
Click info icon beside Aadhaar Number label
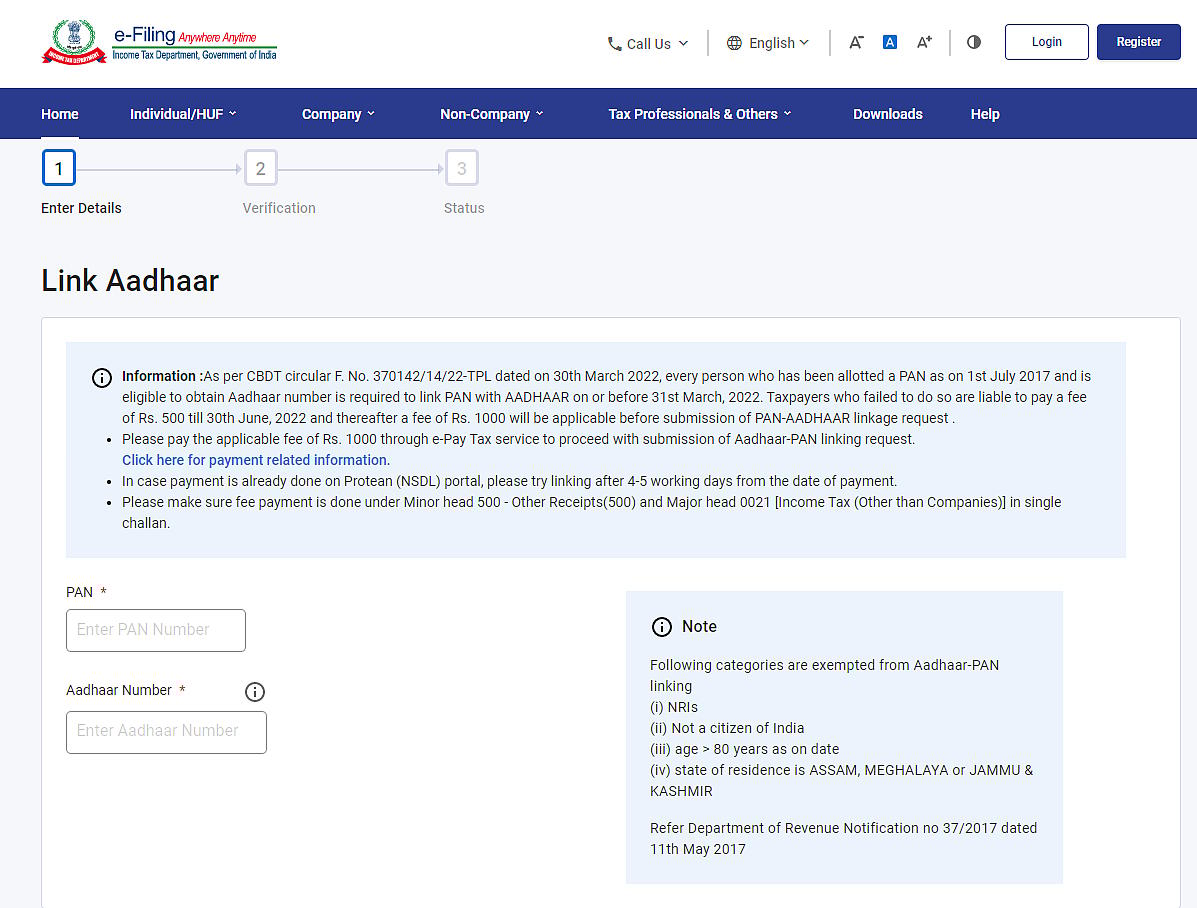click(255, 692)
